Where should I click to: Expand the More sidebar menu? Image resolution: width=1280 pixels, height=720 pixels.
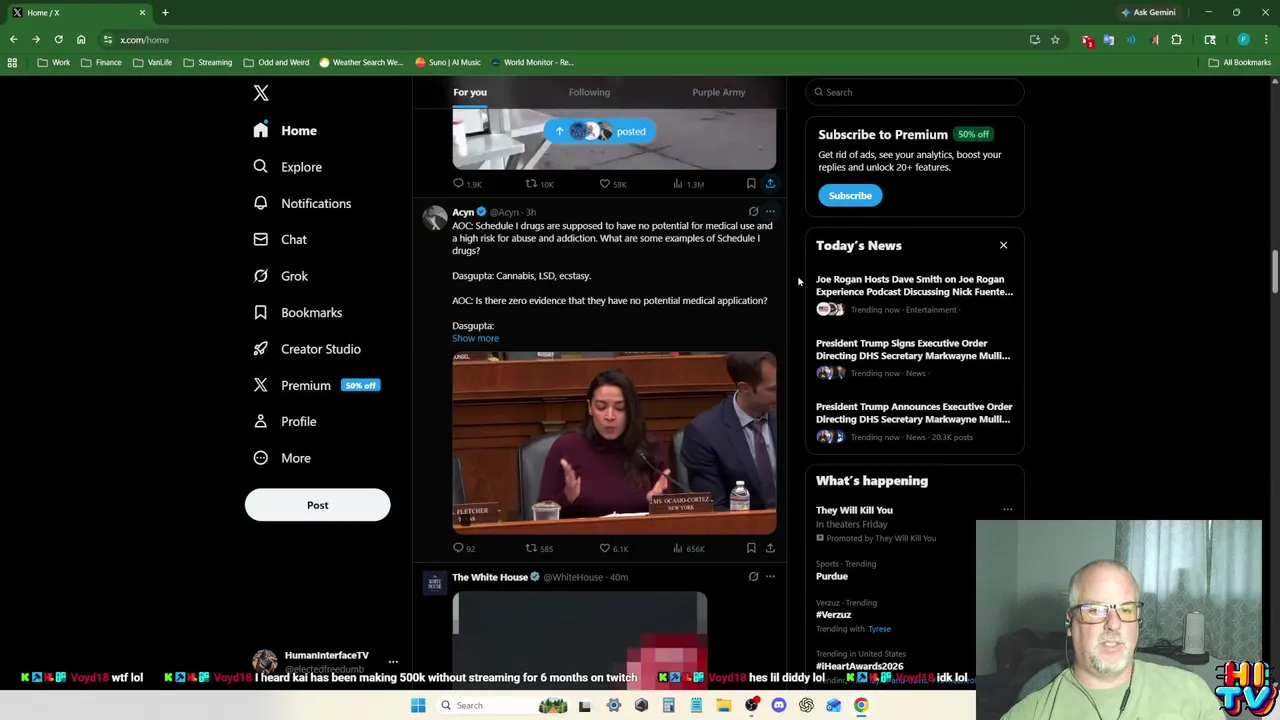coord(282,458)
